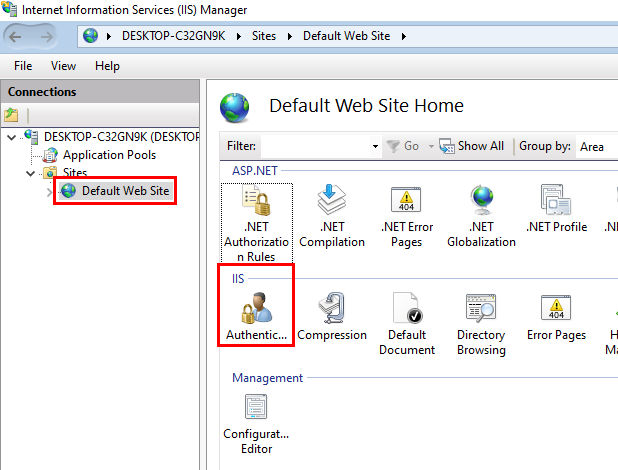Click the globe icon in address bar
Screen dimensions: 618x470
pos(90,36)
